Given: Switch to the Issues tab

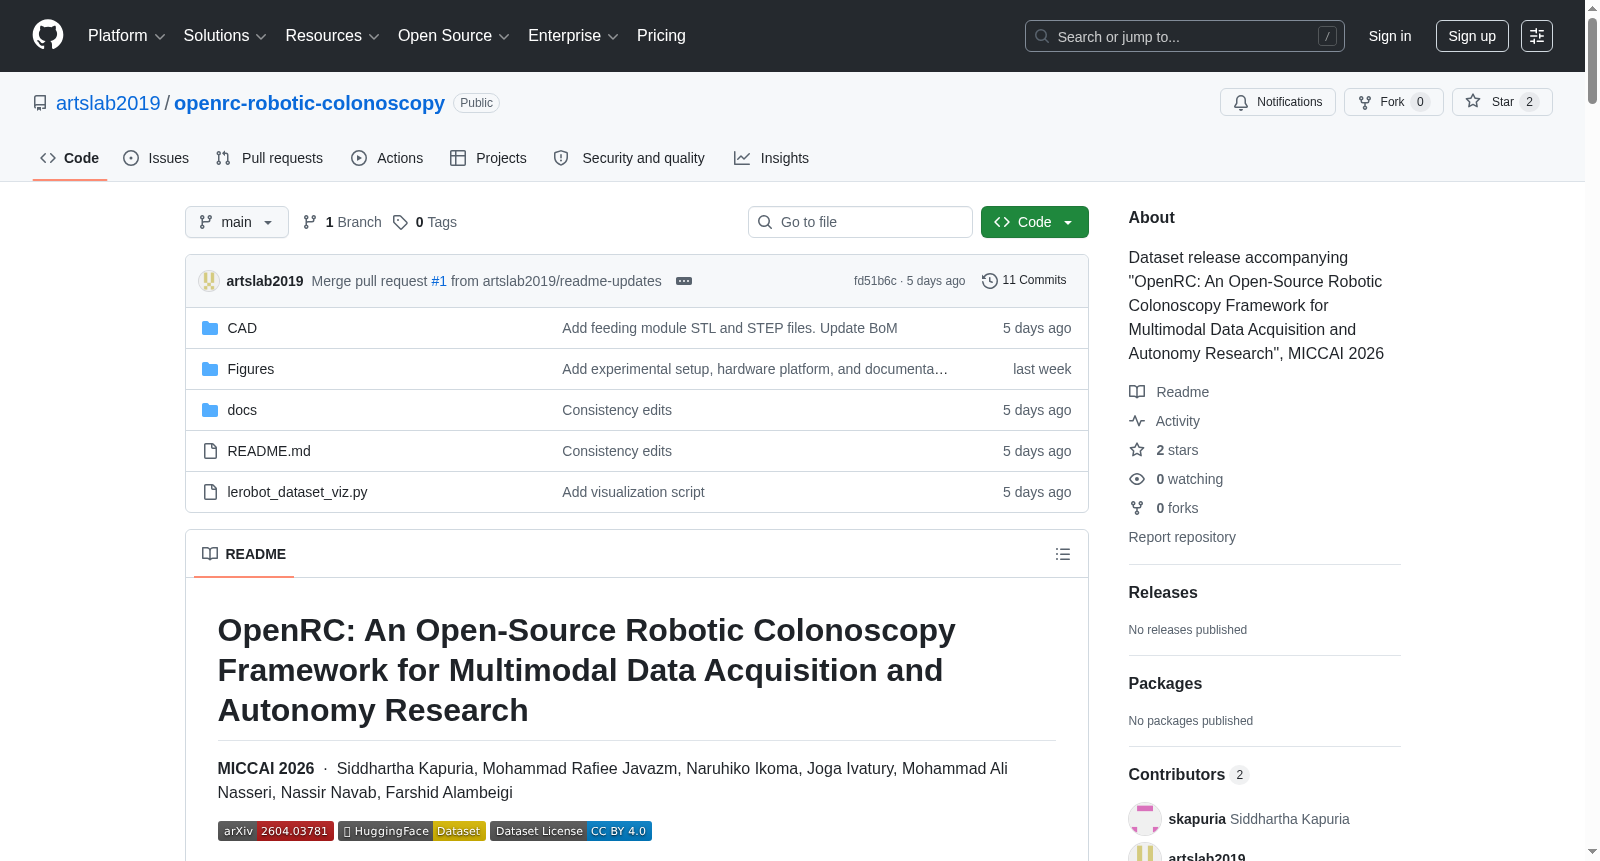Looking at the screenshot, I should [156, 158].
